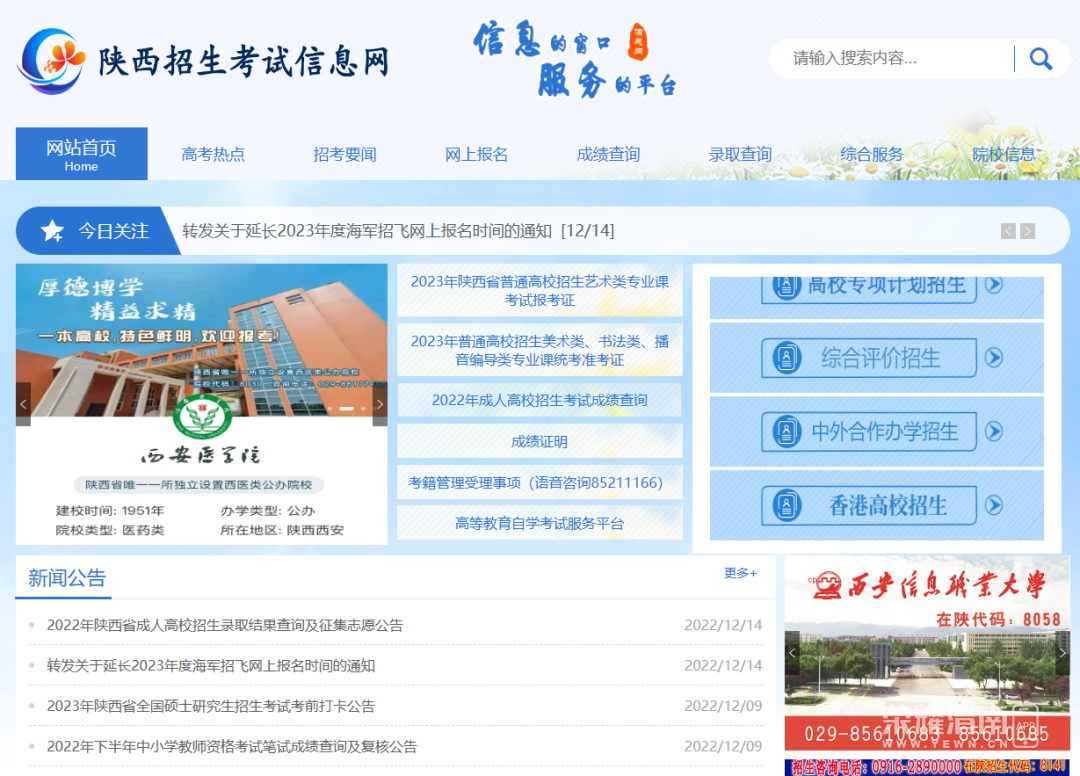Click the carousel left arrow on 西安医学院 banner

pos(23,403)
